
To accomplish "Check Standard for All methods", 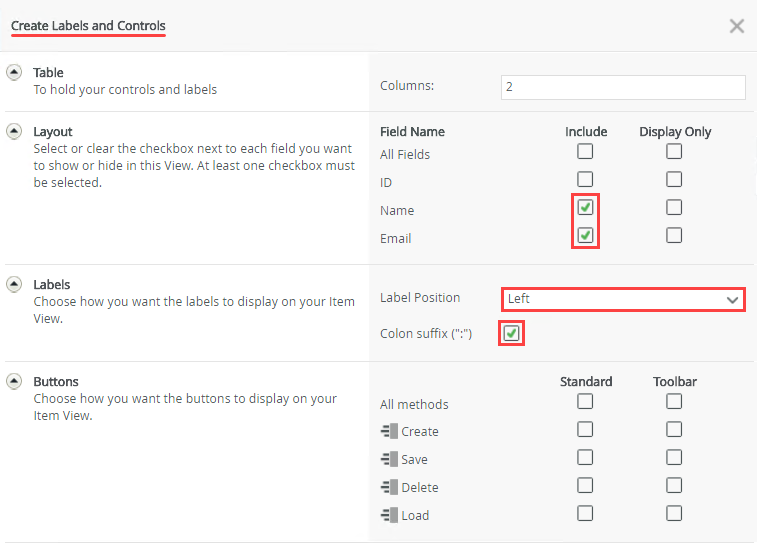I will click(x=585, y=402).
